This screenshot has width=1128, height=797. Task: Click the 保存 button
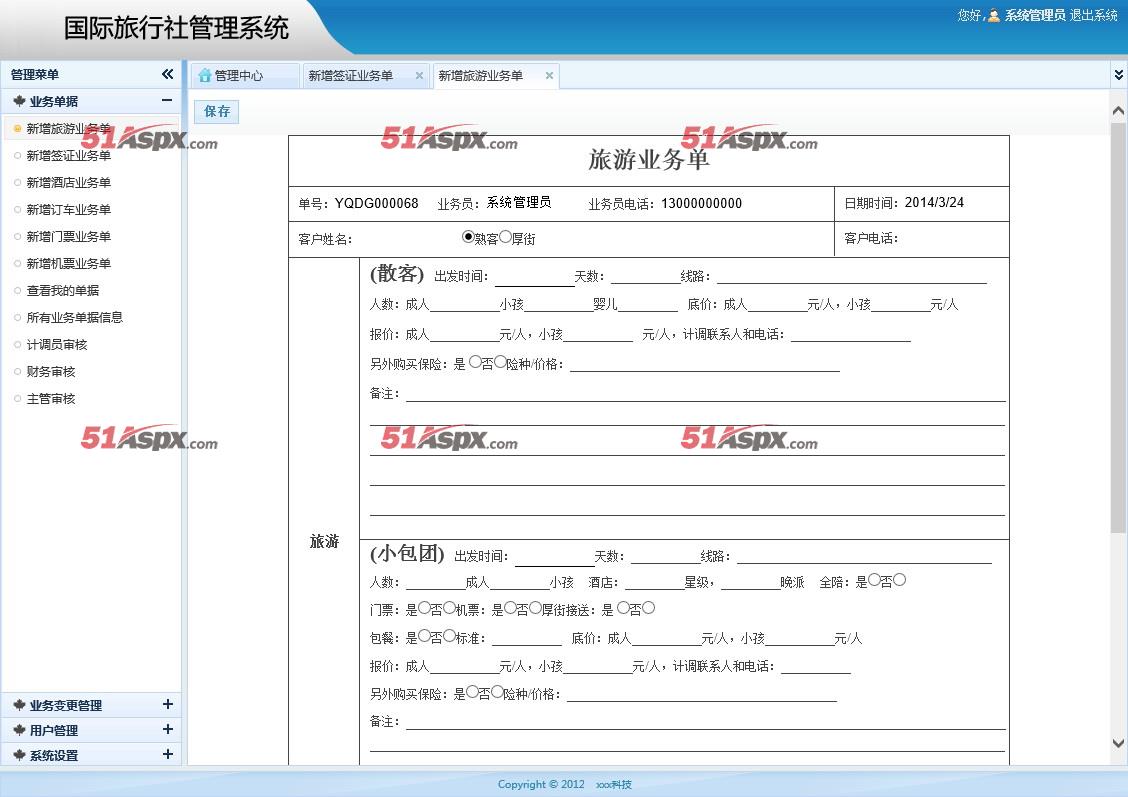(217, 111)
